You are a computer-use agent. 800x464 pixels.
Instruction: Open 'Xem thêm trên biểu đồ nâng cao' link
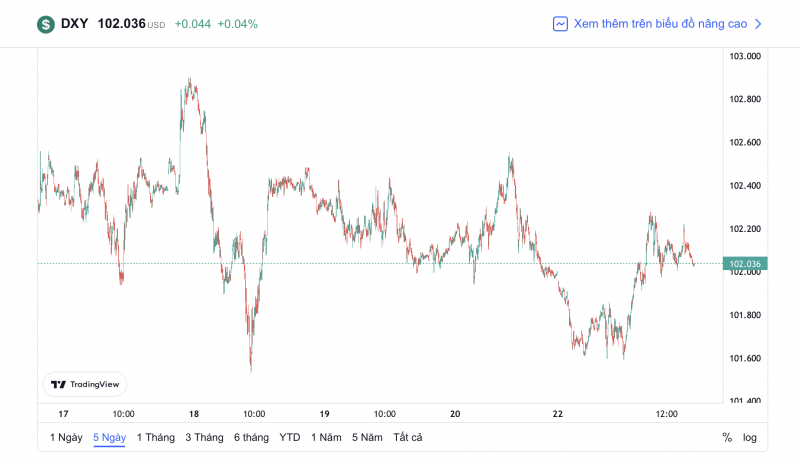click(x=661, y=24)
